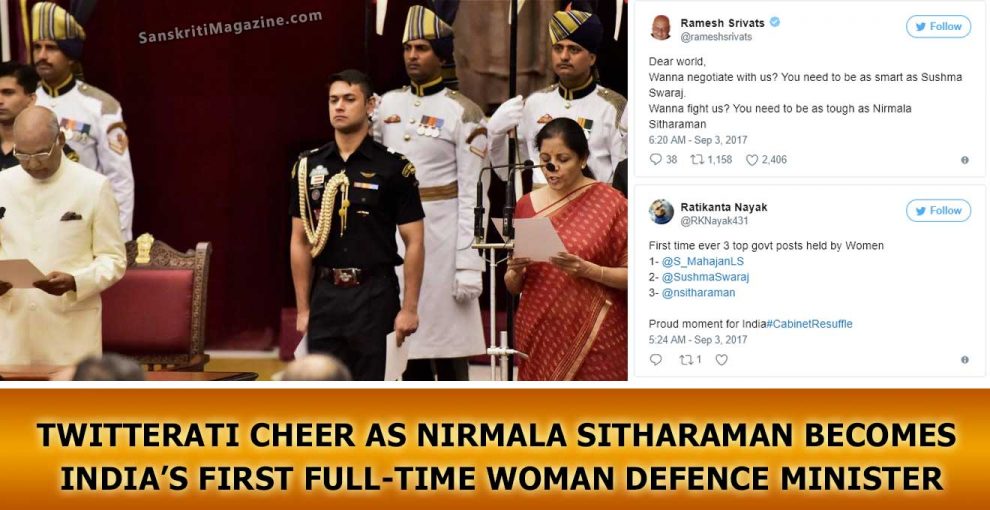Screen dimensions: 990x510
Task: Follow Ratikanta Nayak
Action: [x=938, y=210]
